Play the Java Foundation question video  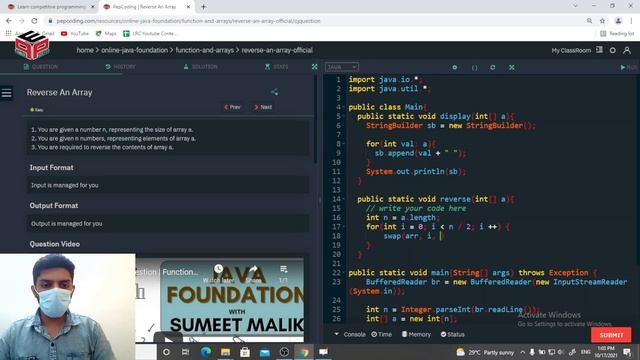tap(168, 338)
